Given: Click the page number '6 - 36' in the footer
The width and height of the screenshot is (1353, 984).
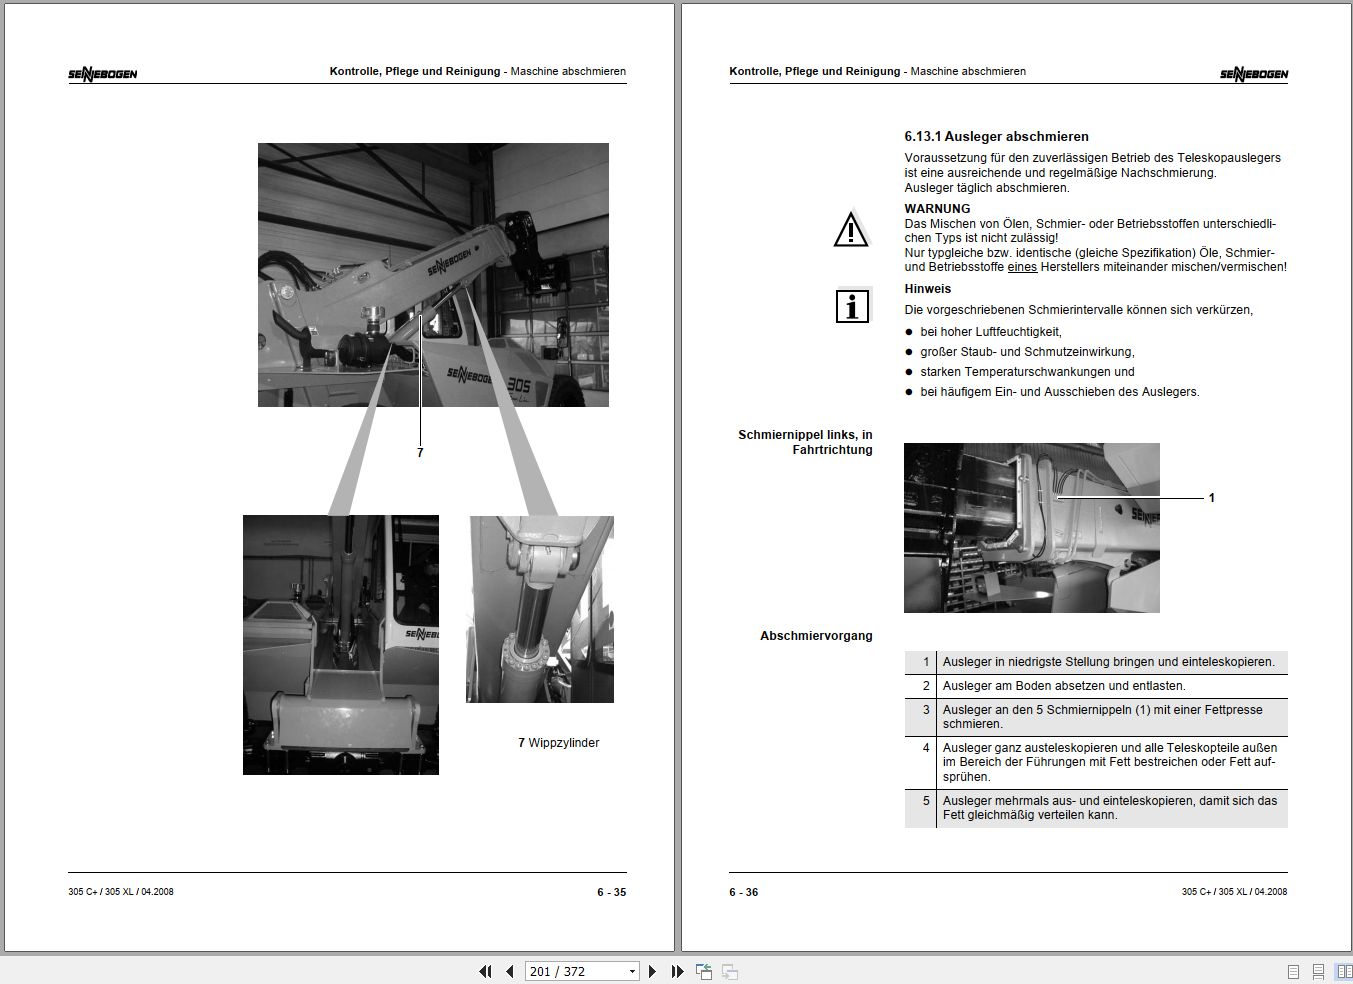Looking at the screenshot, I should tap(744, 892).
